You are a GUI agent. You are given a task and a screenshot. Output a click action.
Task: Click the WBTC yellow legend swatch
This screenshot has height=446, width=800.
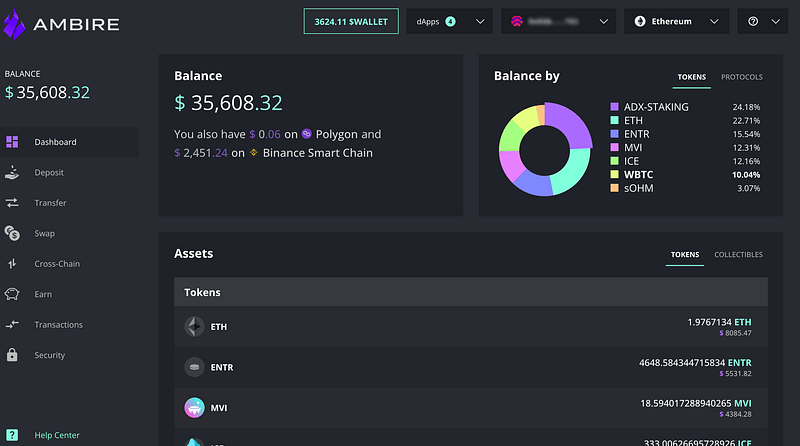[x=614, y=175]
